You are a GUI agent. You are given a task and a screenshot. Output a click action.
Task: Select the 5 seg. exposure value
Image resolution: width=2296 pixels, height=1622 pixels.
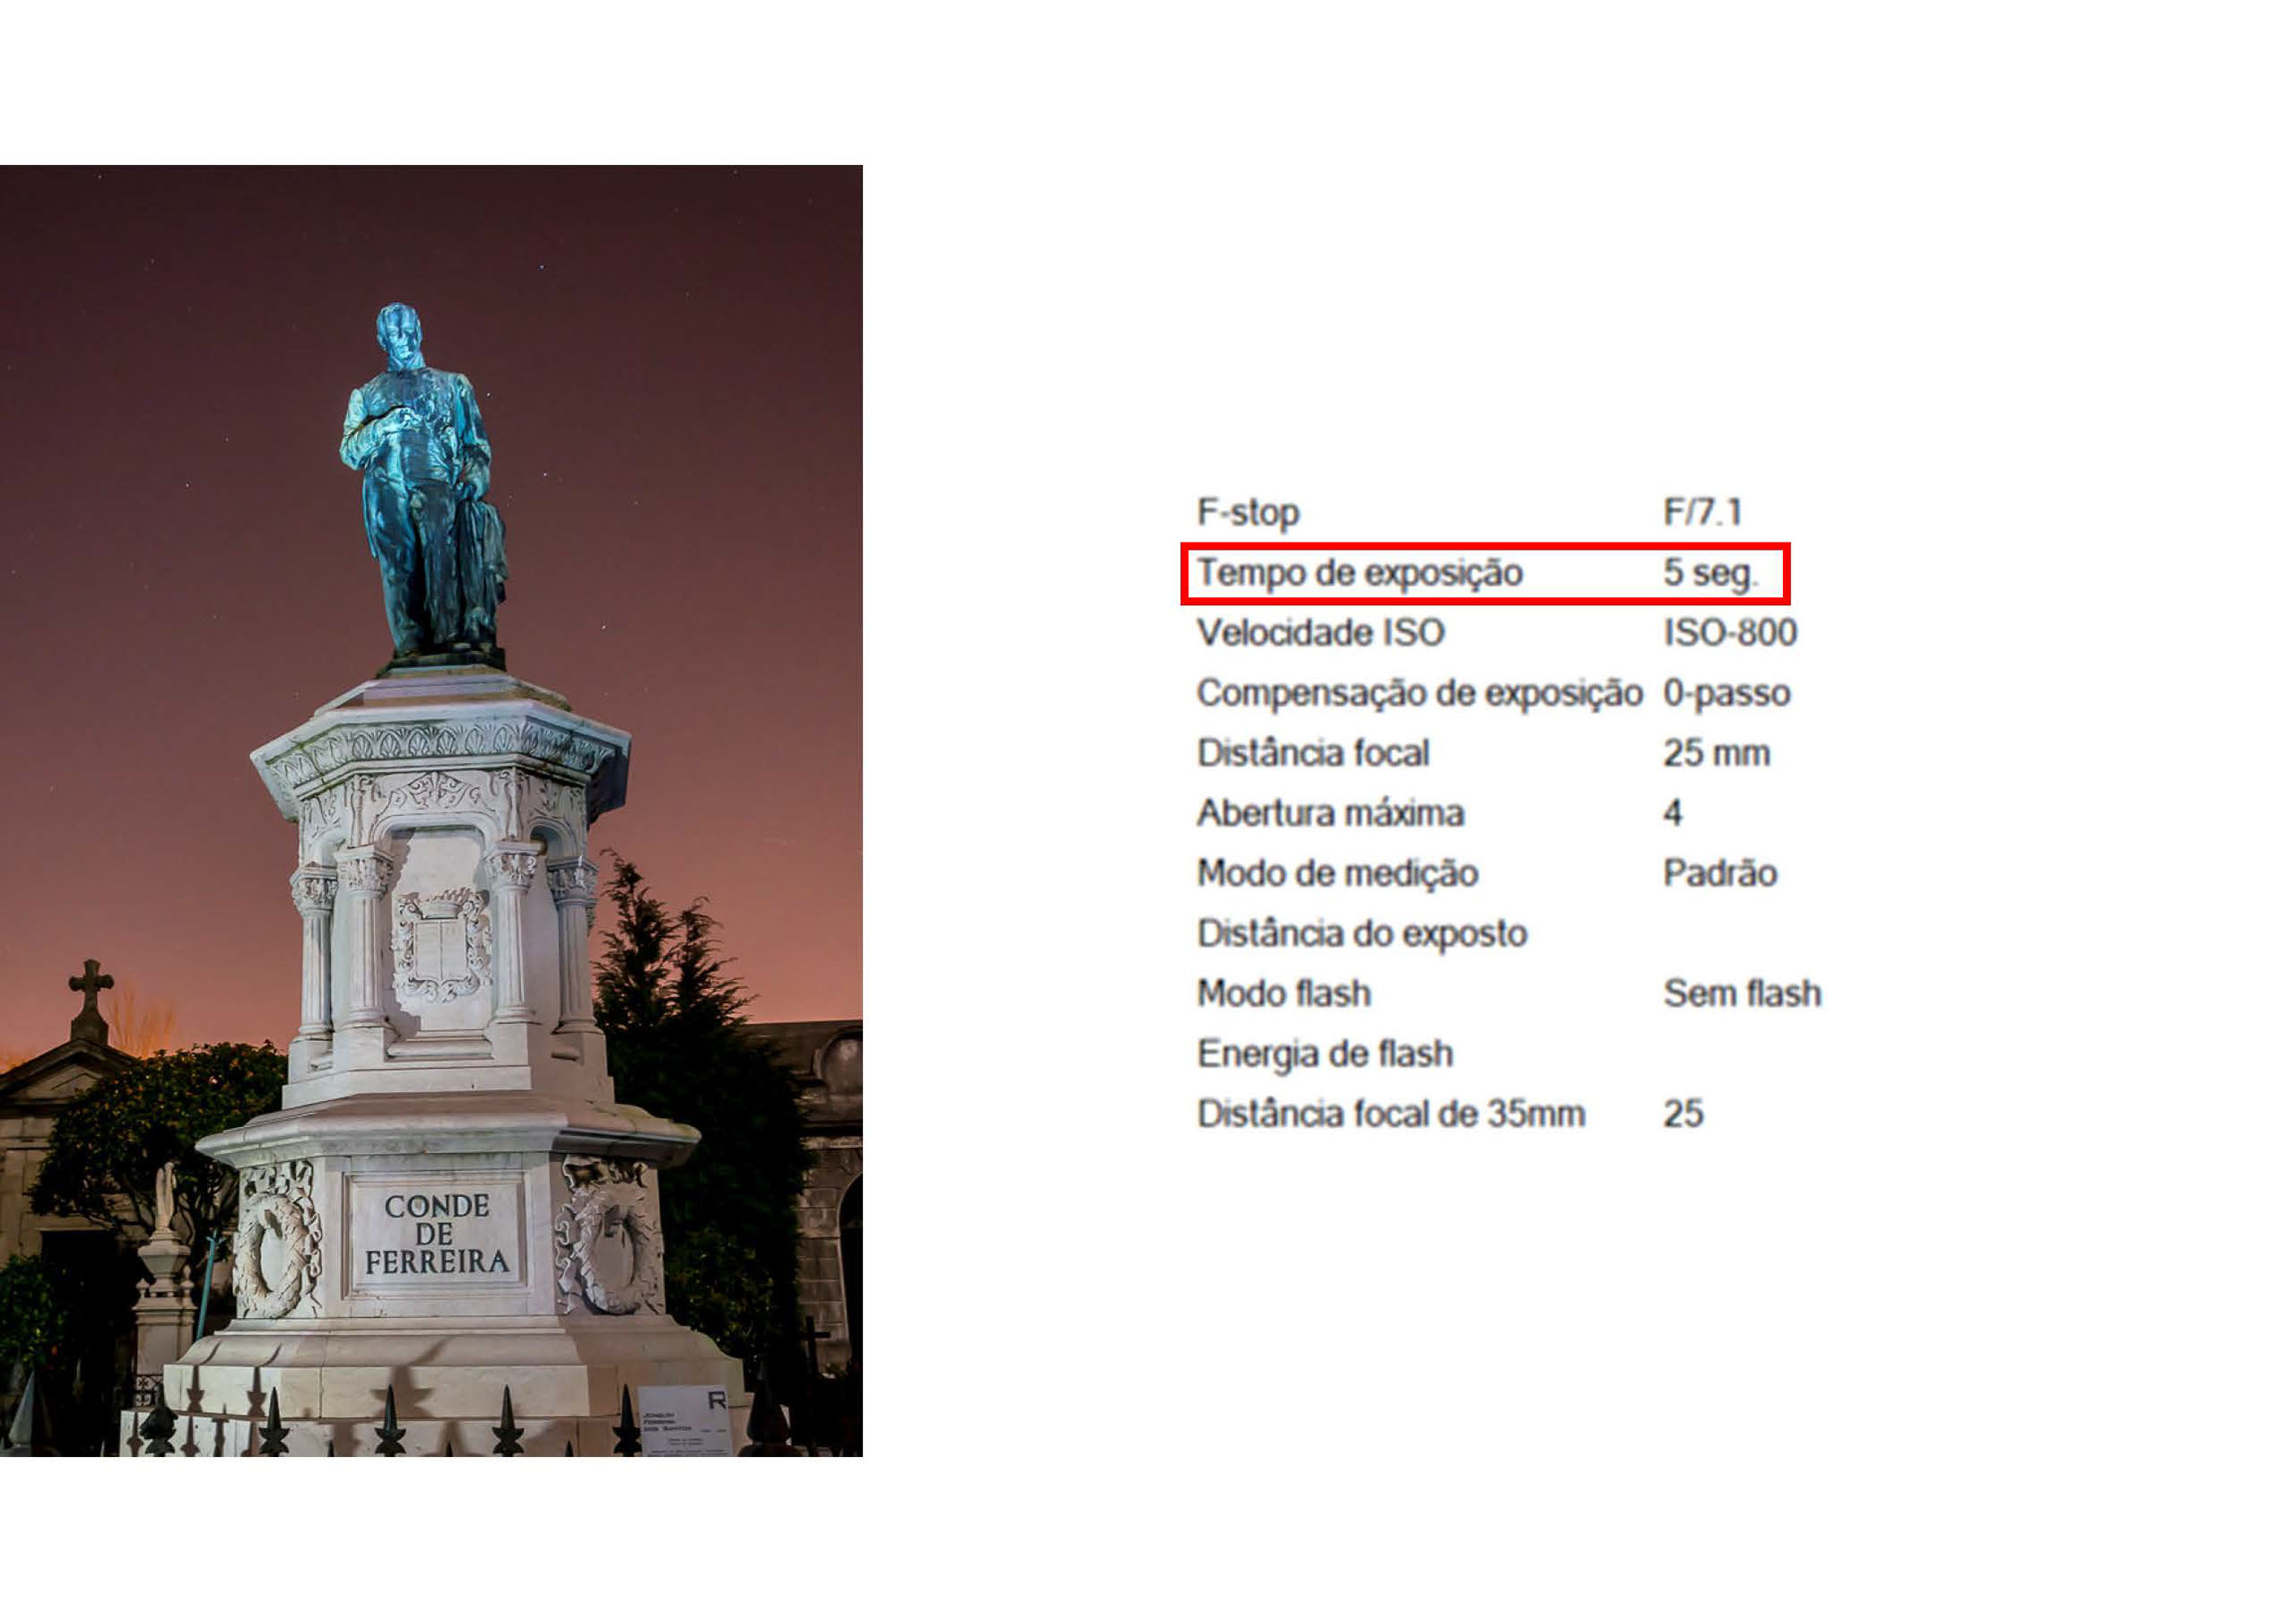click(x=1709, y=574)
